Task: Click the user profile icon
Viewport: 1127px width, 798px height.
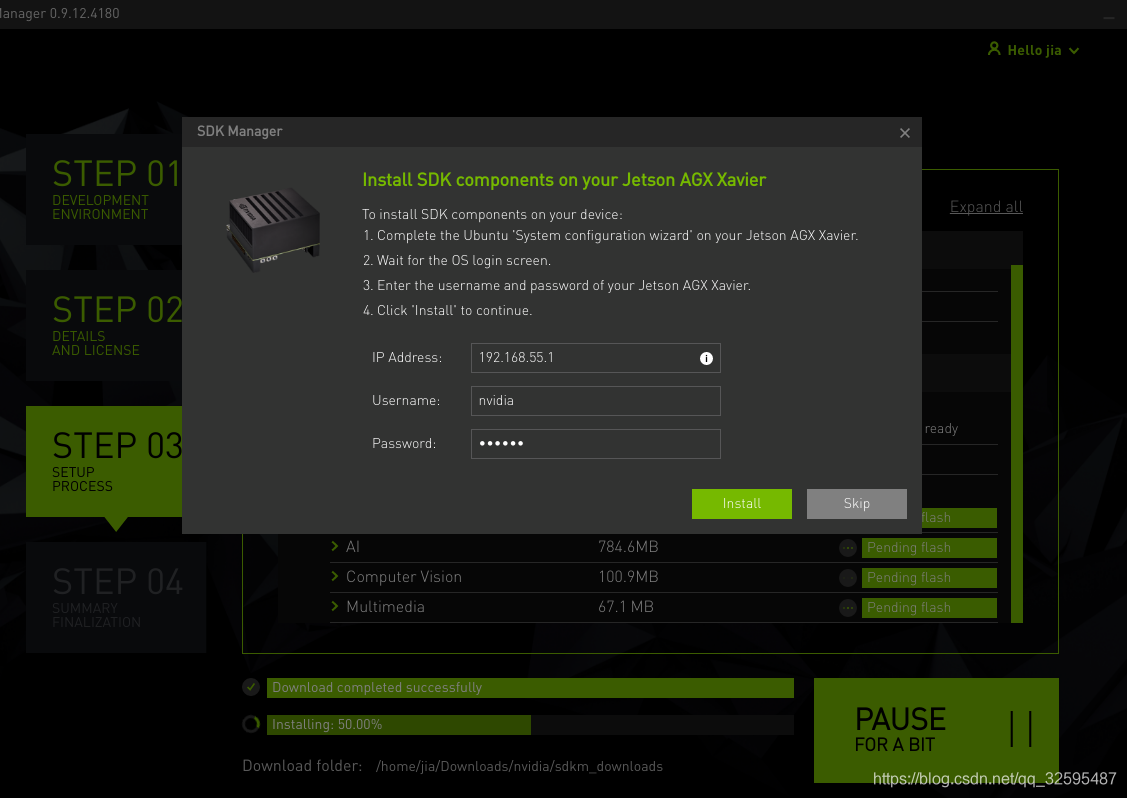Action: [x=993, y=49]
